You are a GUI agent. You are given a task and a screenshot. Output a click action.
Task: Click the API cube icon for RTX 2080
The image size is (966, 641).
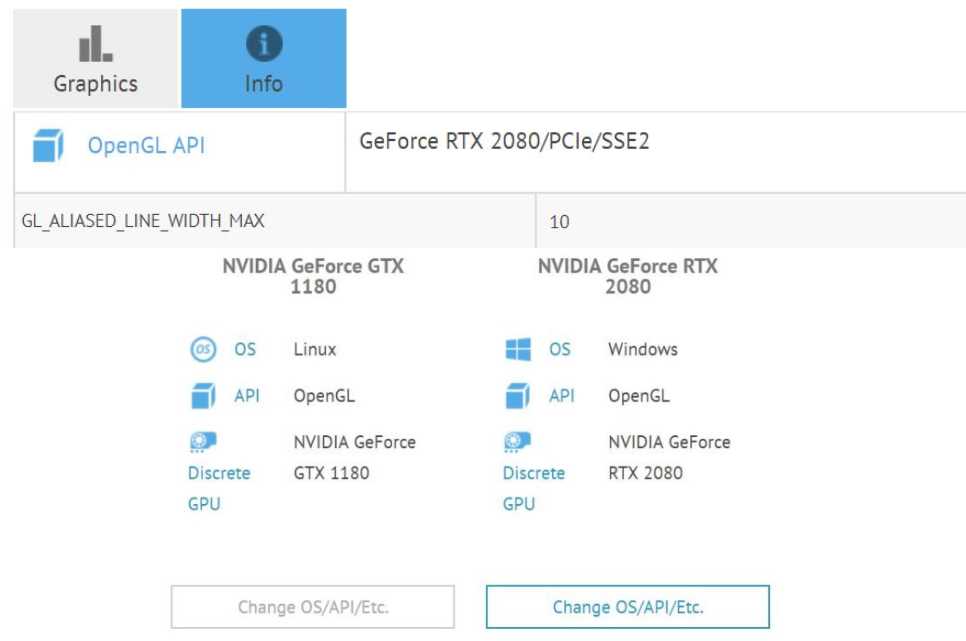[518, 396]
